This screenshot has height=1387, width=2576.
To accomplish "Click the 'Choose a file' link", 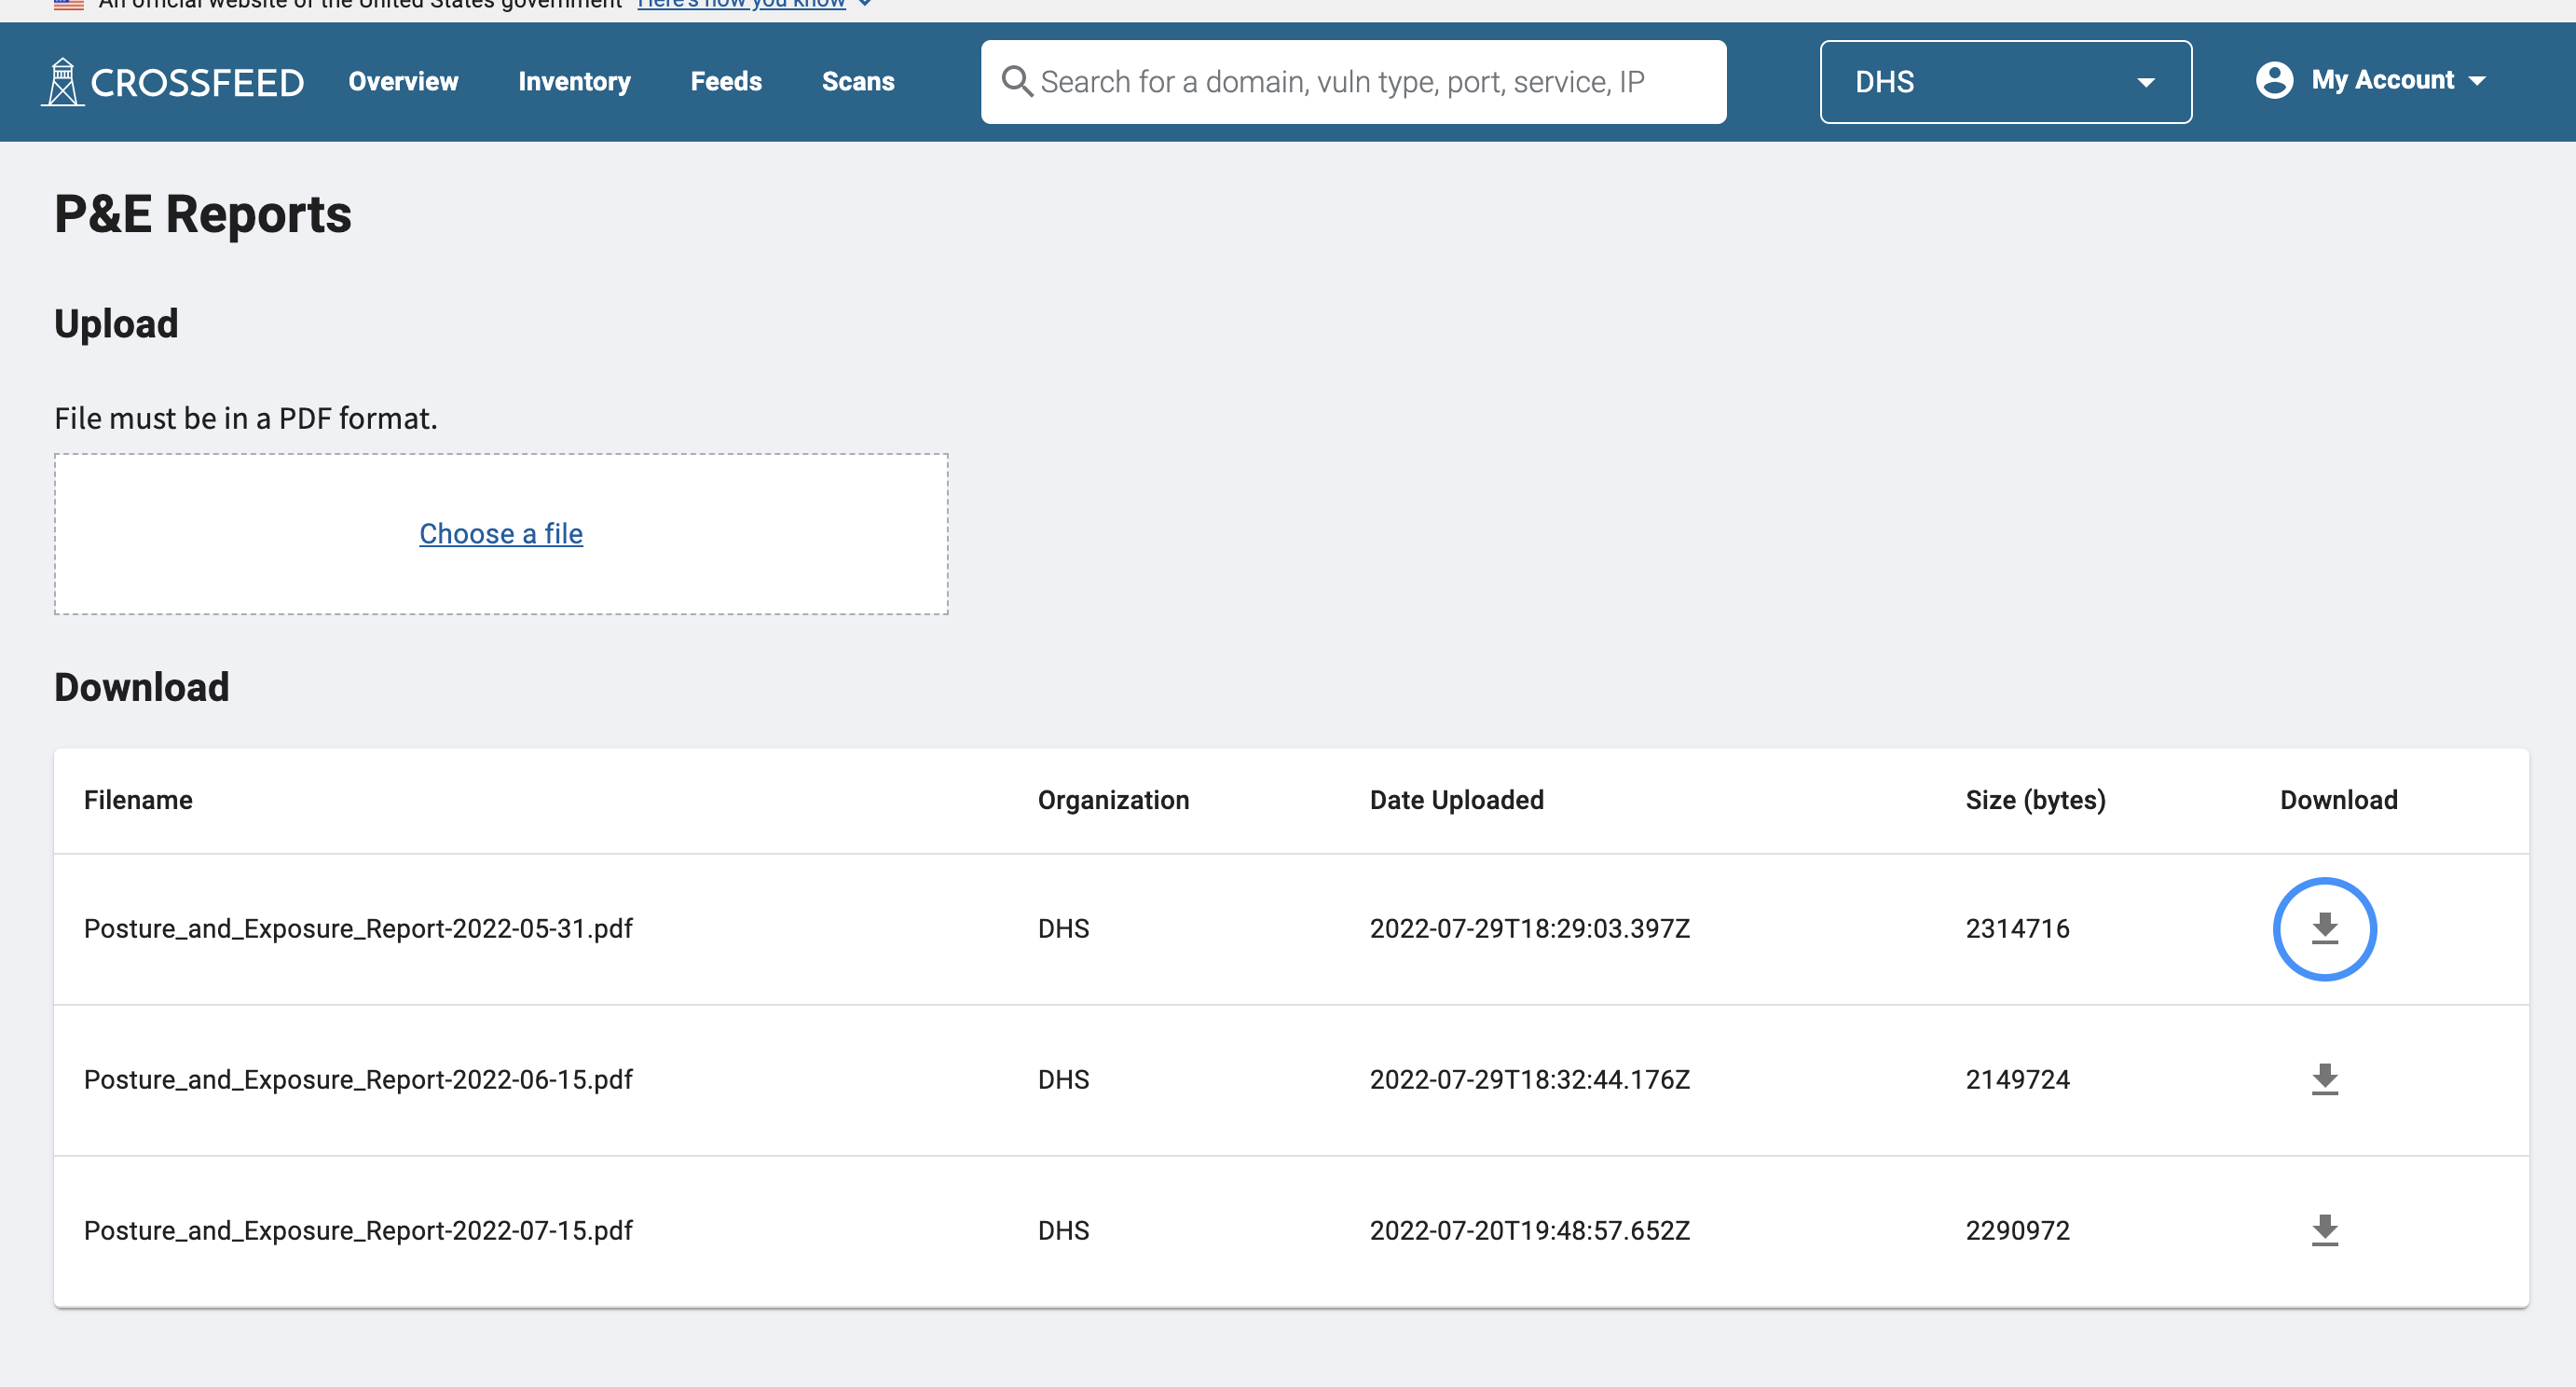I will click(x=501, y=533).
